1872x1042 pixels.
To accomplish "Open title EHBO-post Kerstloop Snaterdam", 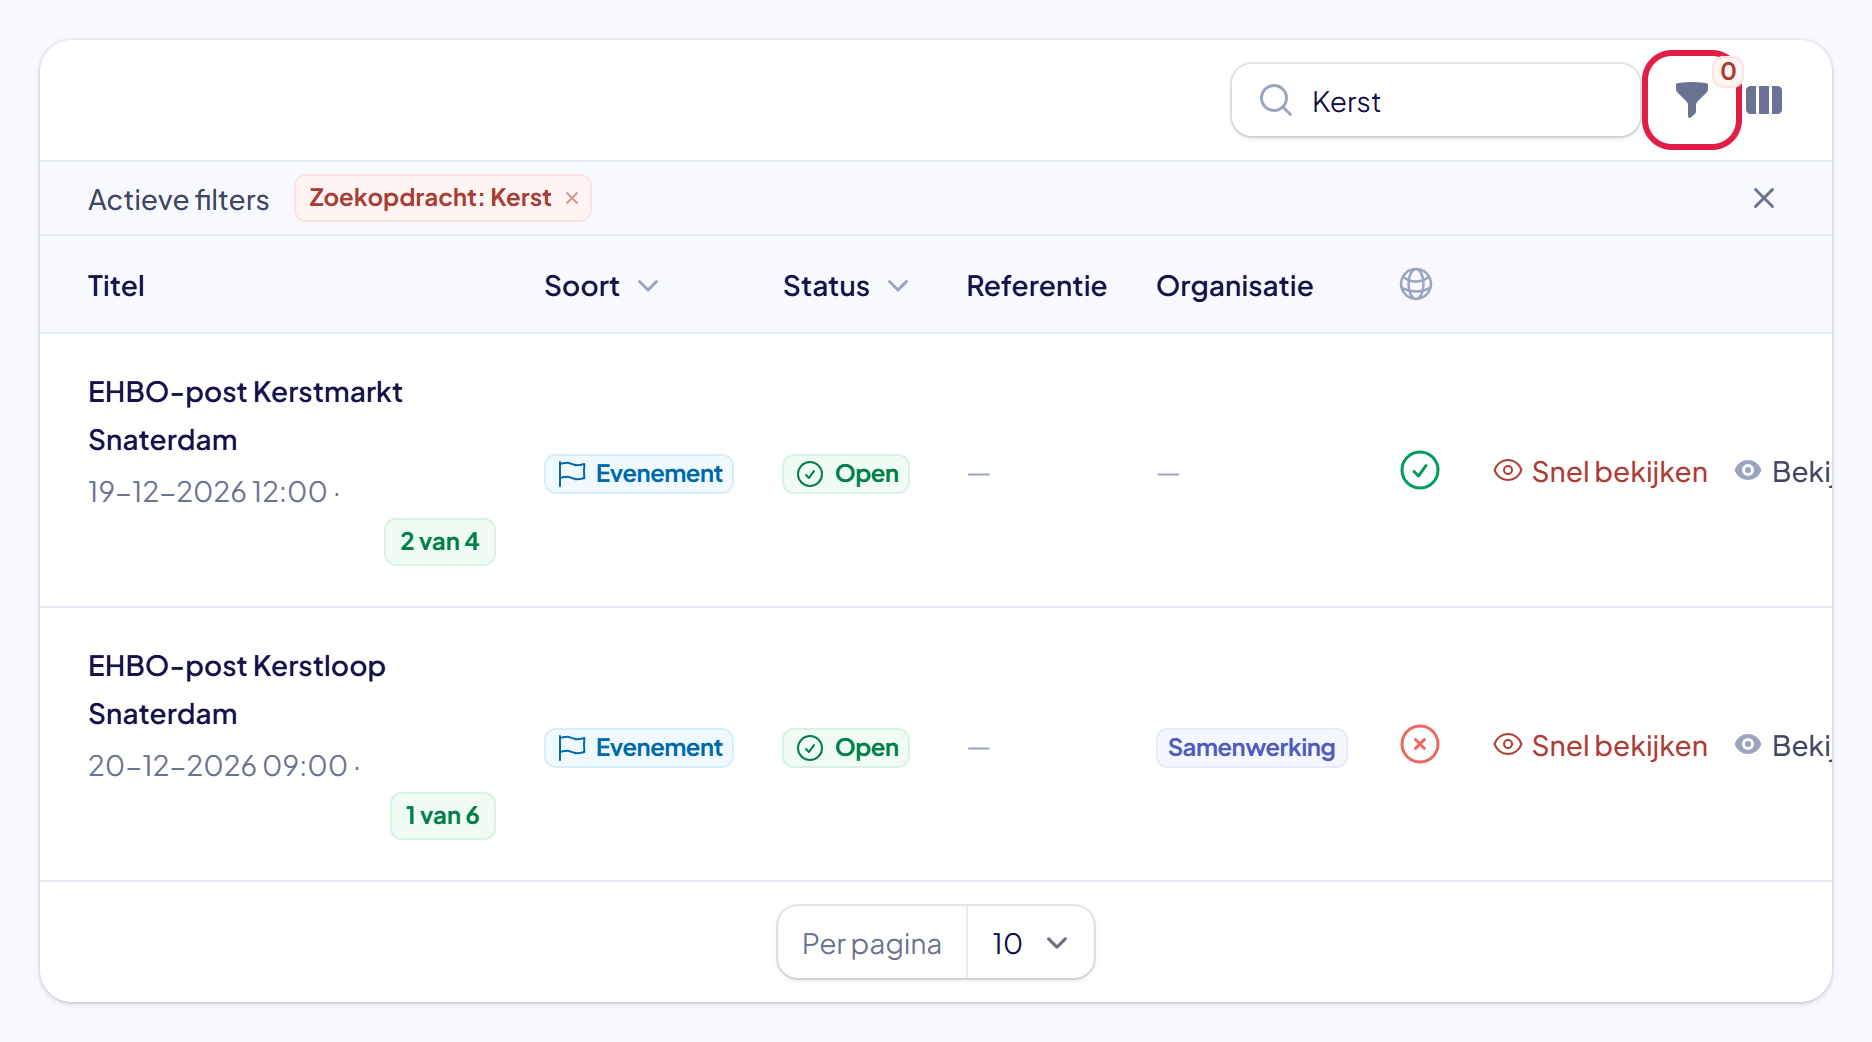I will point(237,690).
